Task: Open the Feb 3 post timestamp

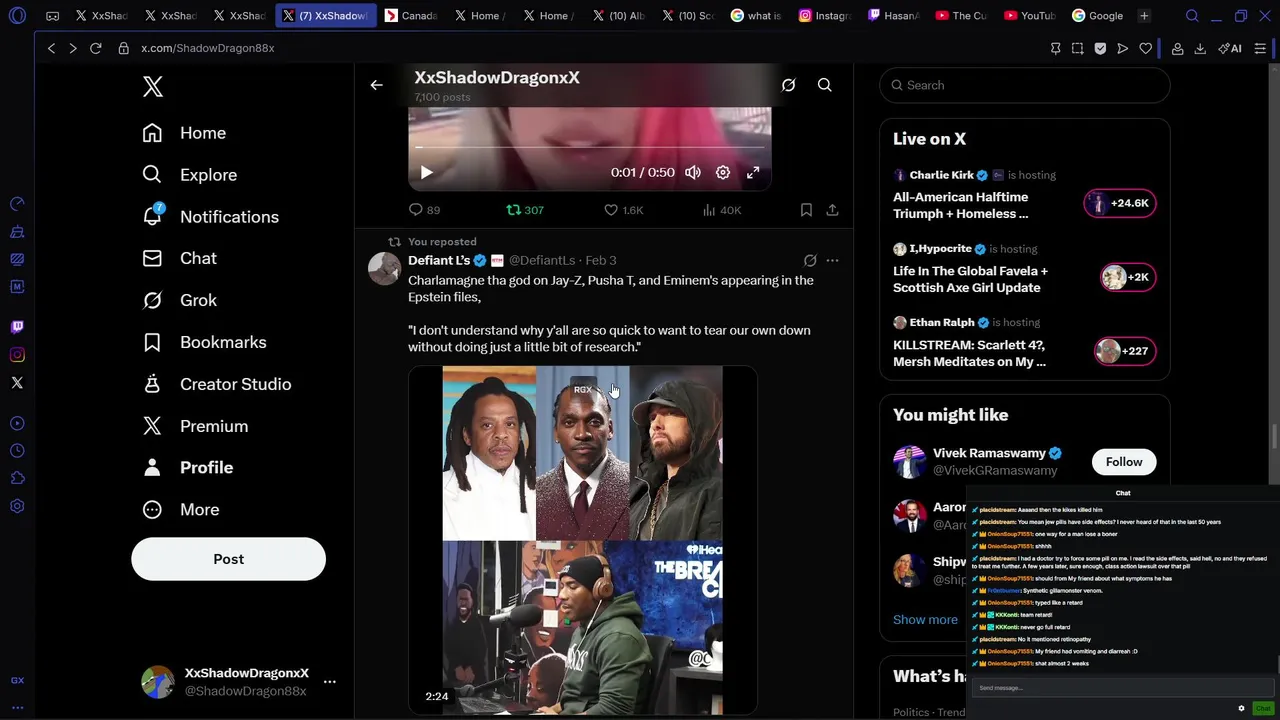Action: pyautogui.click(x=601, y=260)
